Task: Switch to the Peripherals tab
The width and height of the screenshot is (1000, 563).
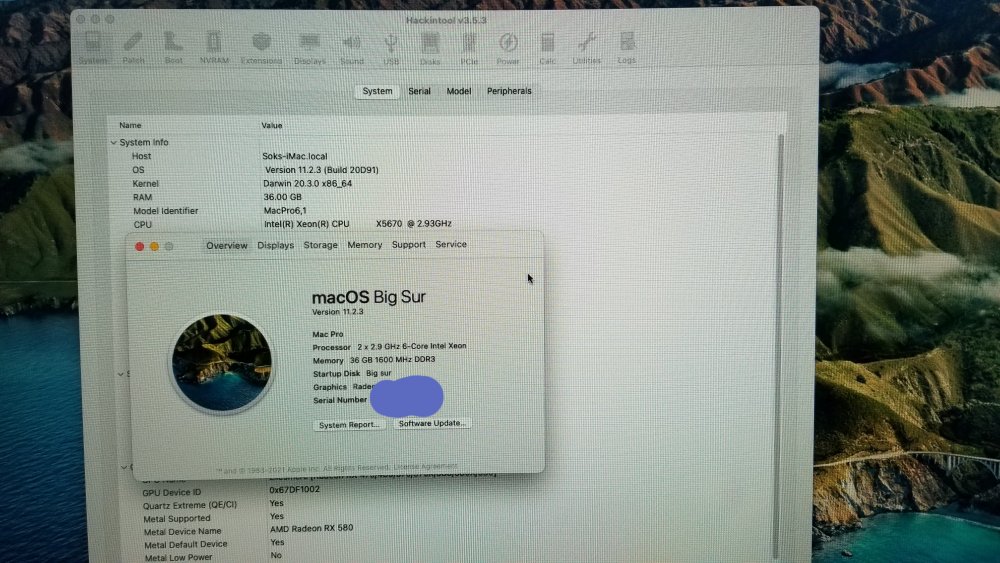Action: click(509, 91)
